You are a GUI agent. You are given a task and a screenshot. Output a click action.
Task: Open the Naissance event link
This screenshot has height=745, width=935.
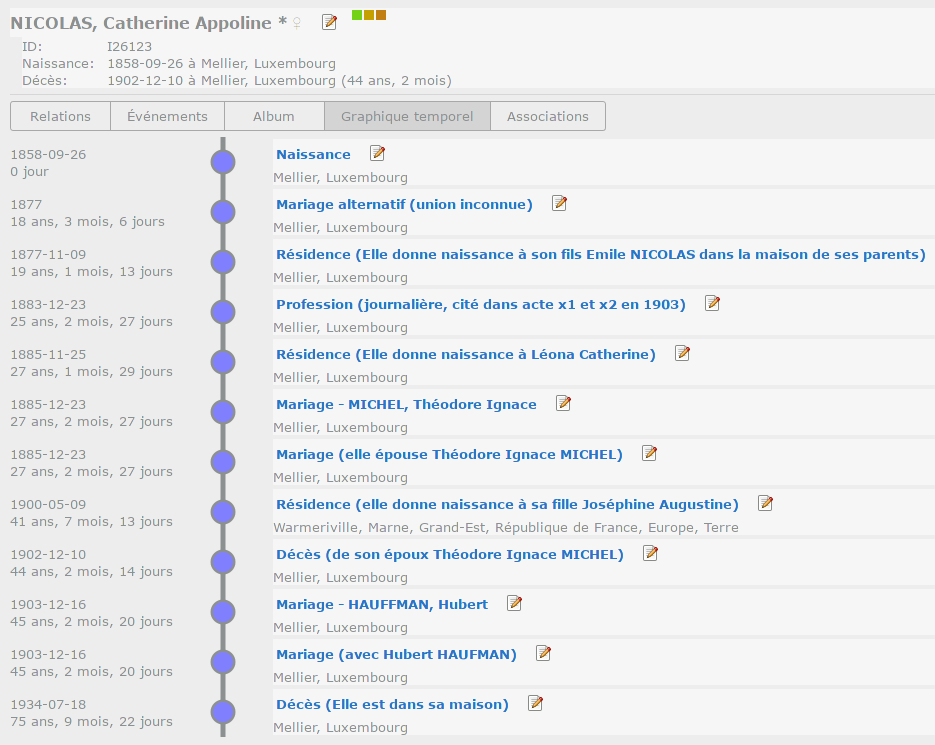[x=313, y=154]
